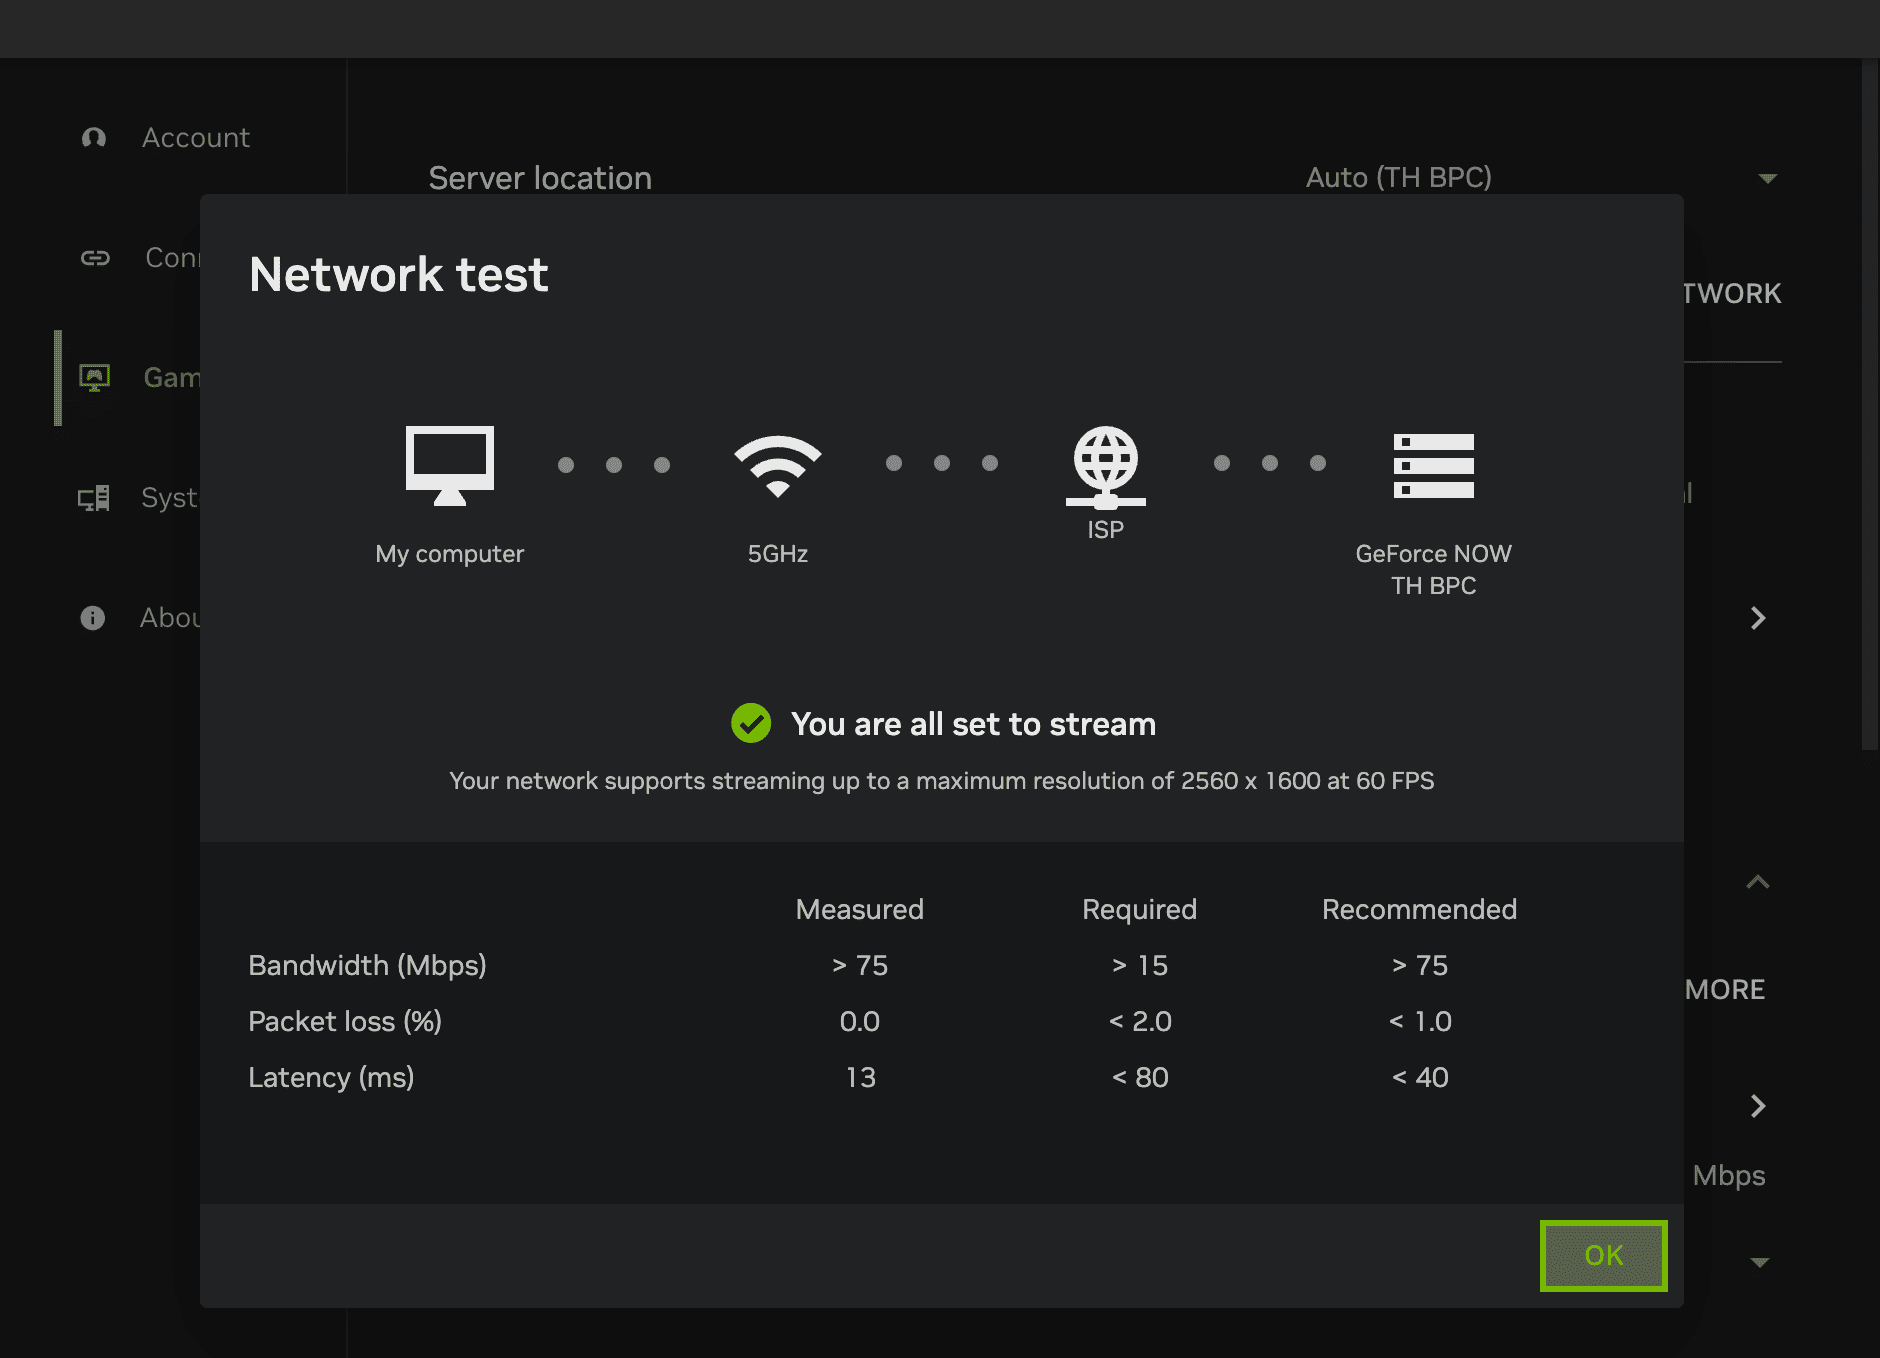This screenshot has width=1880, height=1358.
Task: Click the System devices icon in sidebar
Action: pyautogui.click(x=94, y=498)
